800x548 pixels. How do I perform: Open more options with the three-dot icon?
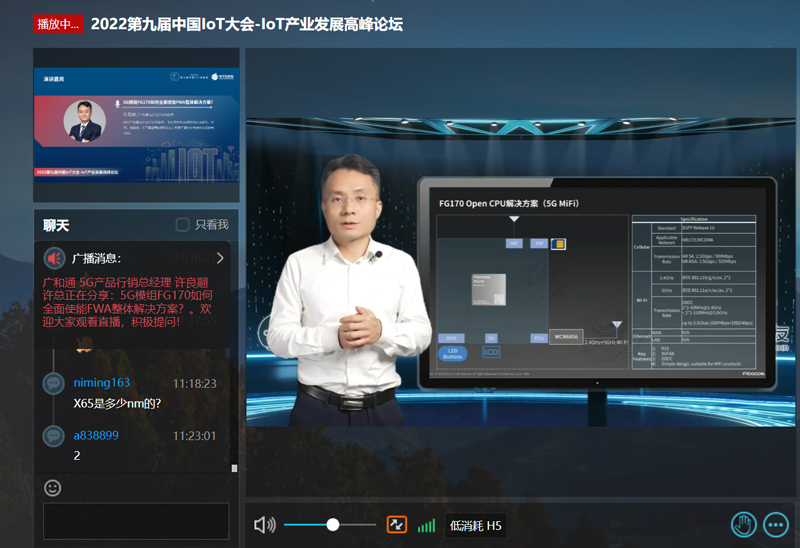point(776,524)
